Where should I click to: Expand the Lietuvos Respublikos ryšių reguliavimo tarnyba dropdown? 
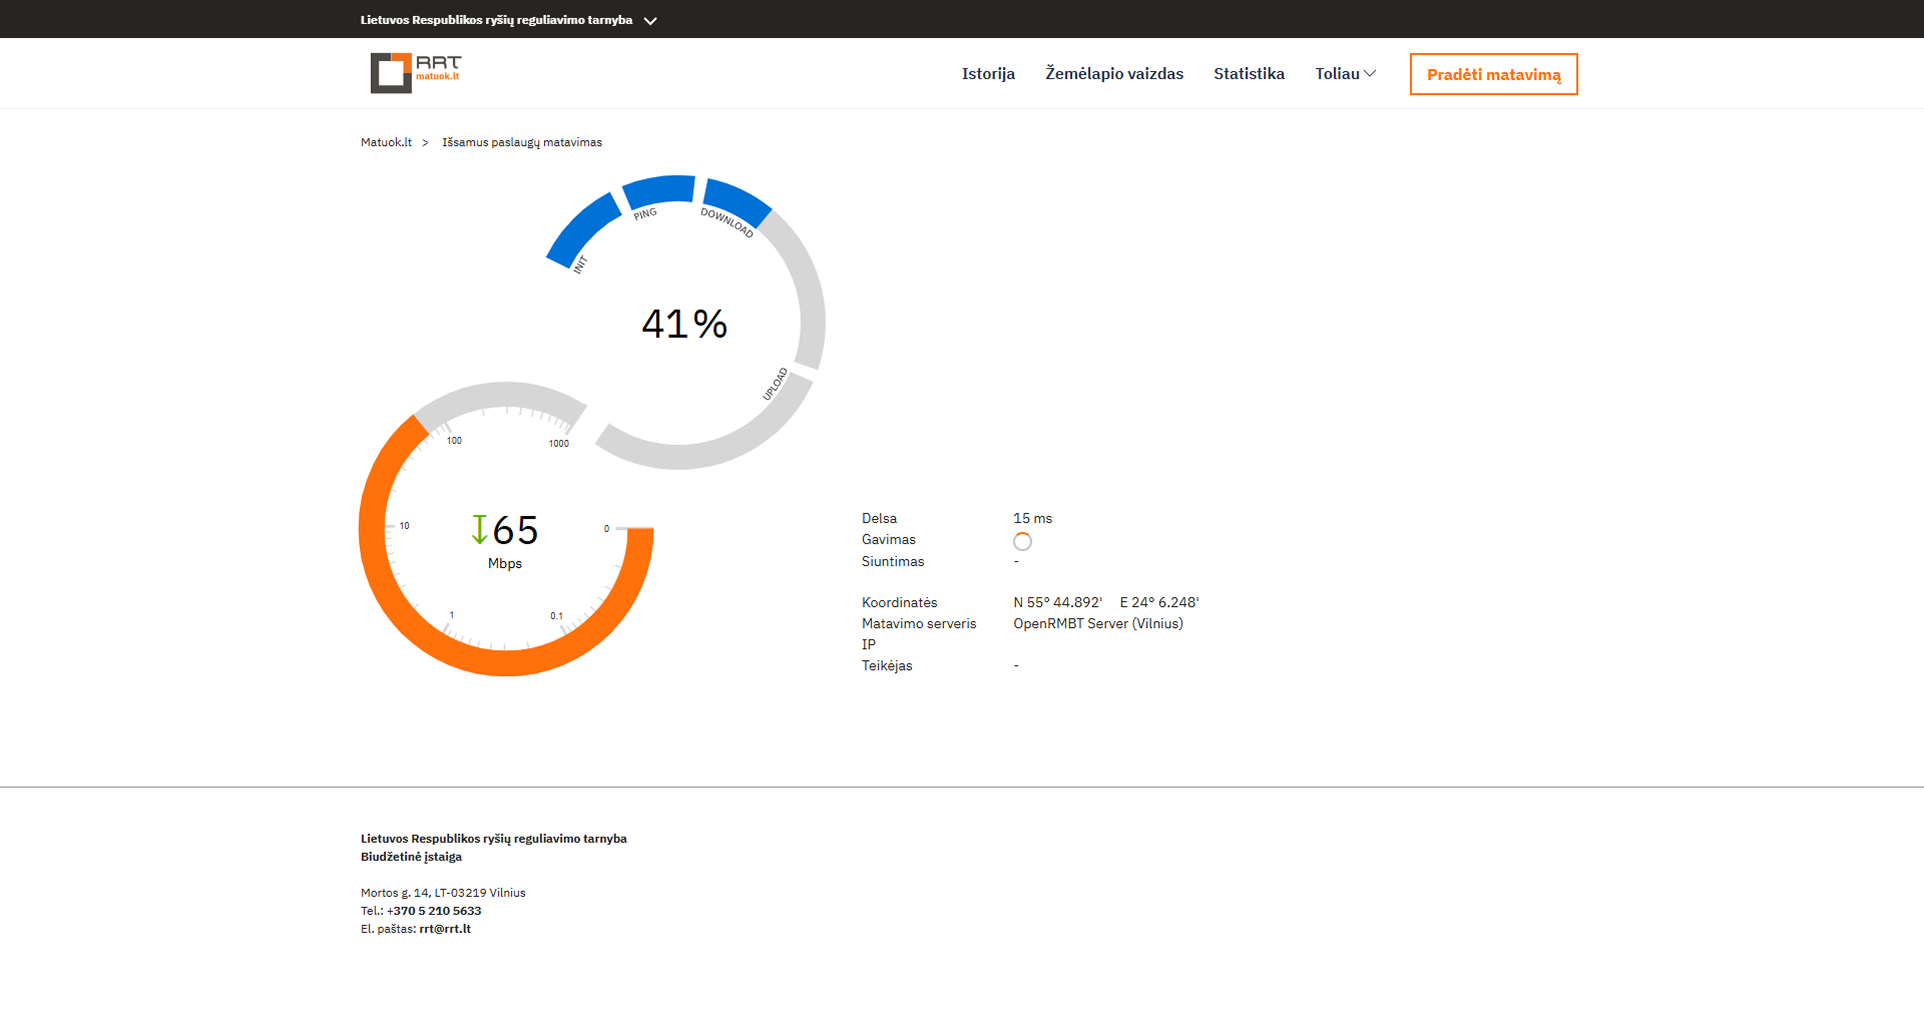pyautogui.click(x=509, y=20)
